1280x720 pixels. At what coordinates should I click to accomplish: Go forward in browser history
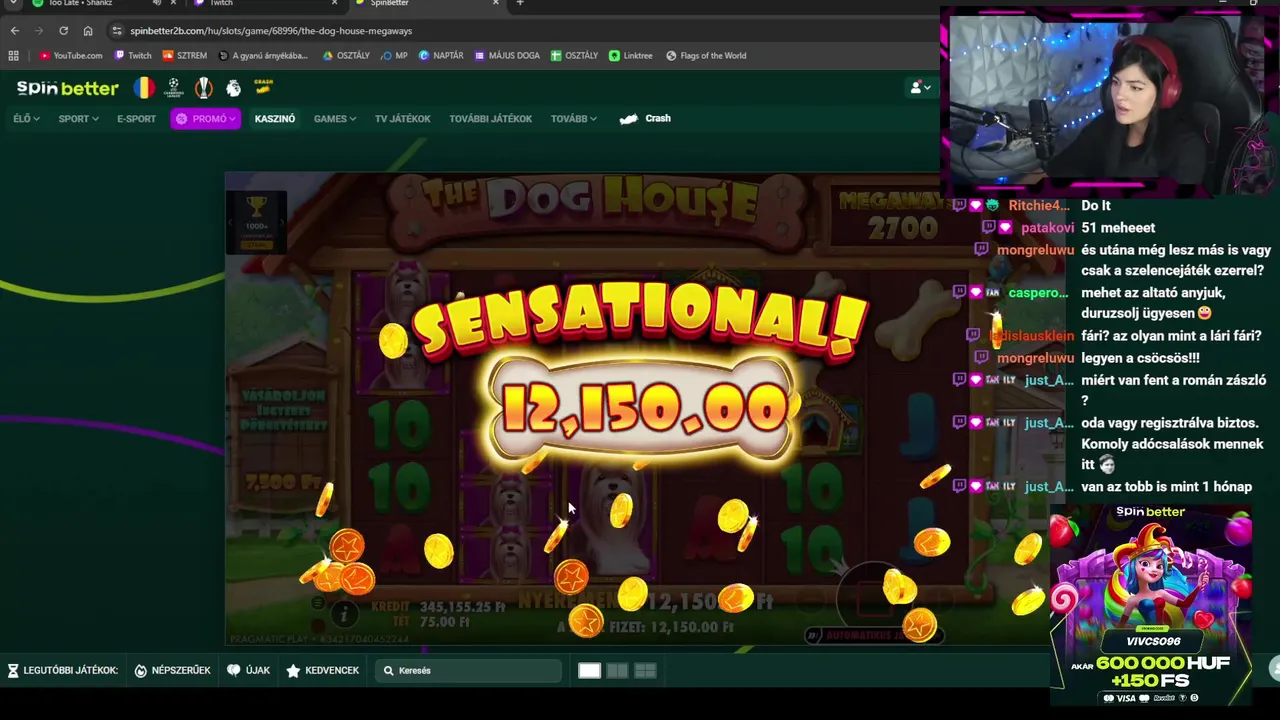pyautogui.click(x=39, y=31)
